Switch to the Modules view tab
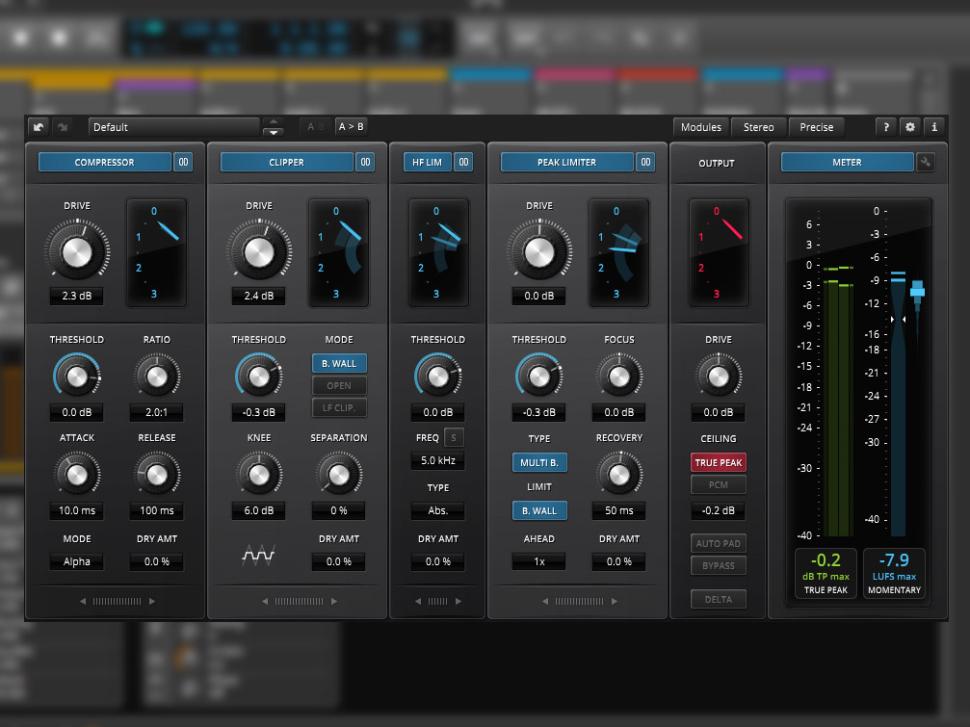The width and height of the screenshot is (970, 727). tap(701, 127)
